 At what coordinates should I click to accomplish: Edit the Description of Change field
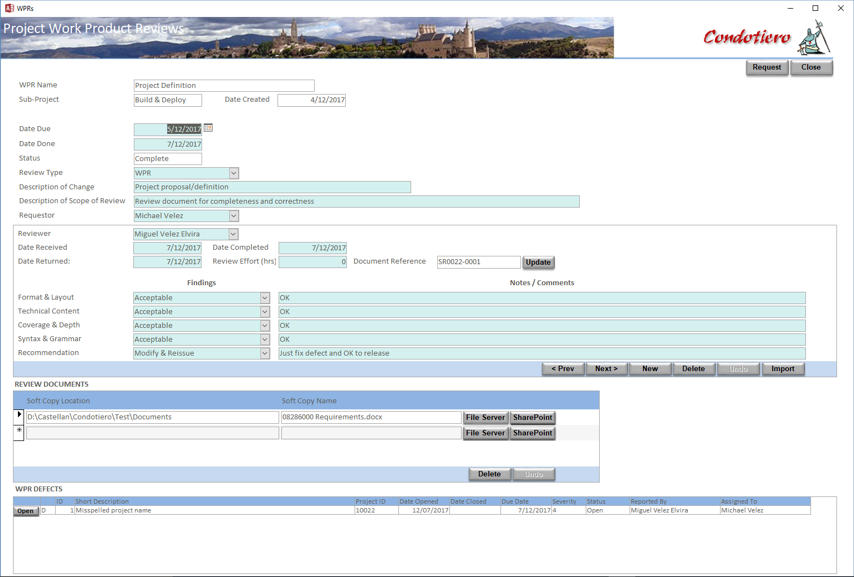pos(272,187)
